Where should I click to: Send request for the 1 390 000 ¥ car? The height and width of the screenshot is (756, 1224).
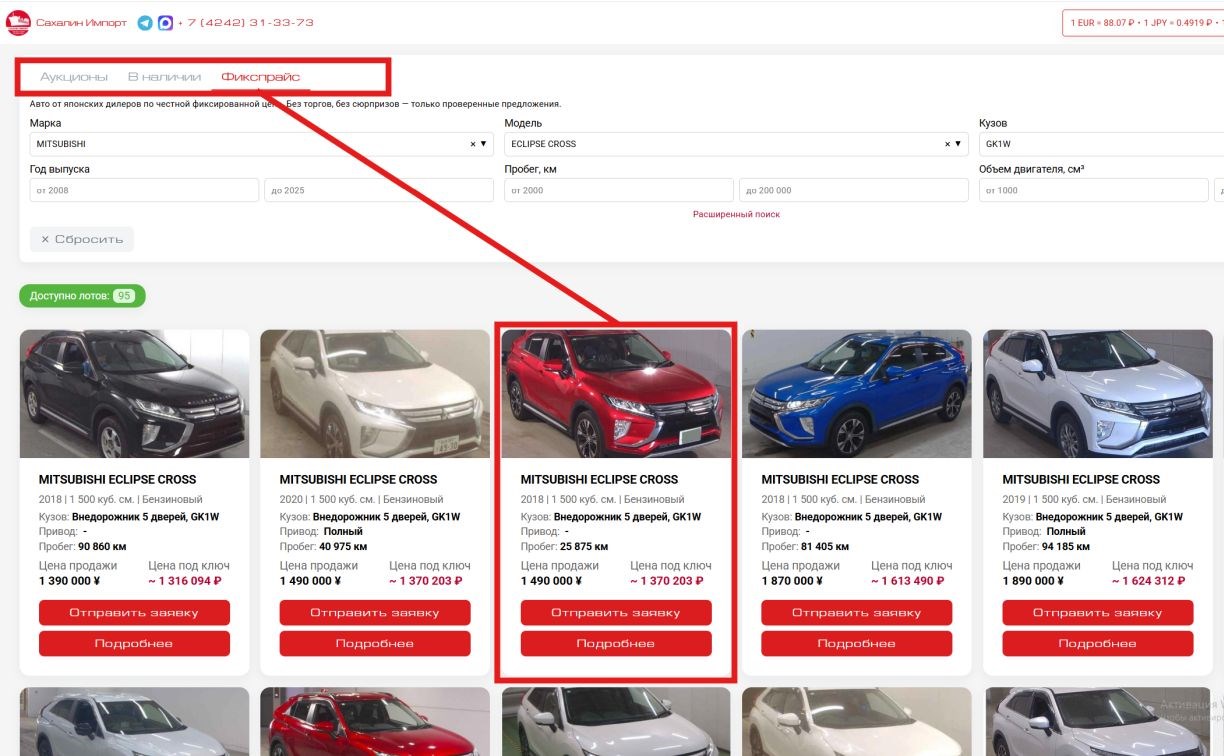point(134,613)
